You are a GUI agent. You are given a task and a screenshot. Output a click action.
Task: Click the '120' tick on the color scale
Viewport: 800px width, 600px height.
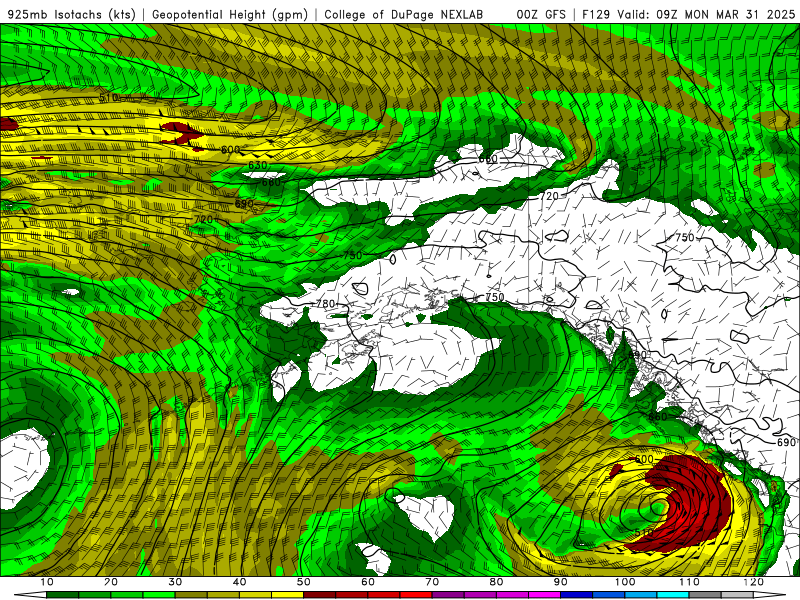(754, 582)
